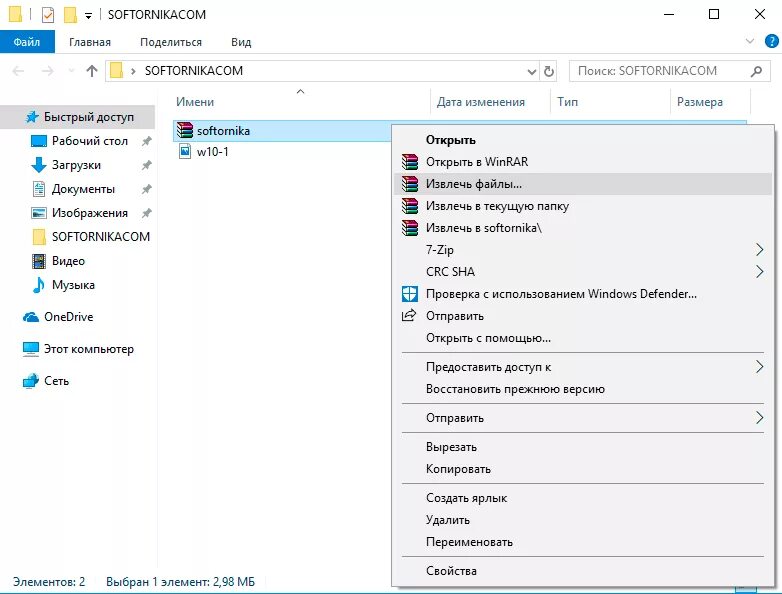Click the WinRAR icon beside Извлечь в softornika\
This screenshot has width=782, height=594.
[x=410, y=228]
